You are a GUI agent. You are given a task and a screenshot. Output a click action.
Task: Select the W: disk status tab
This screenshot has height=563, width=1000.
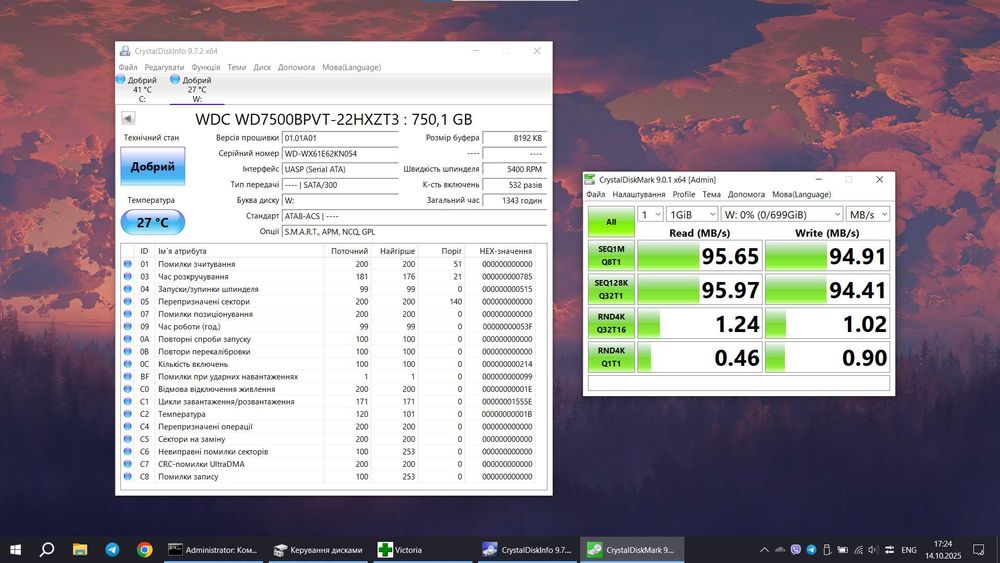(x=196, y=89)
